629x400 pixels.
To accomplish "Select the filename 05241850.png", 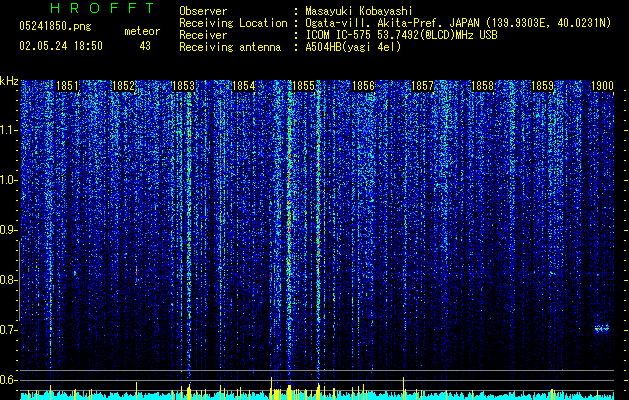I will point(55,26).
